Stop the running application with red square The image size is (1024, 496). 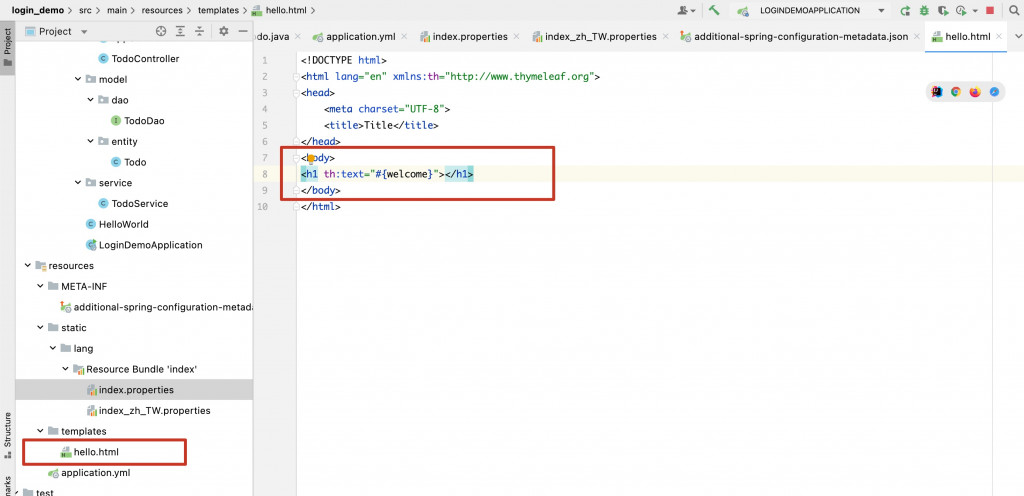(990, 10)
